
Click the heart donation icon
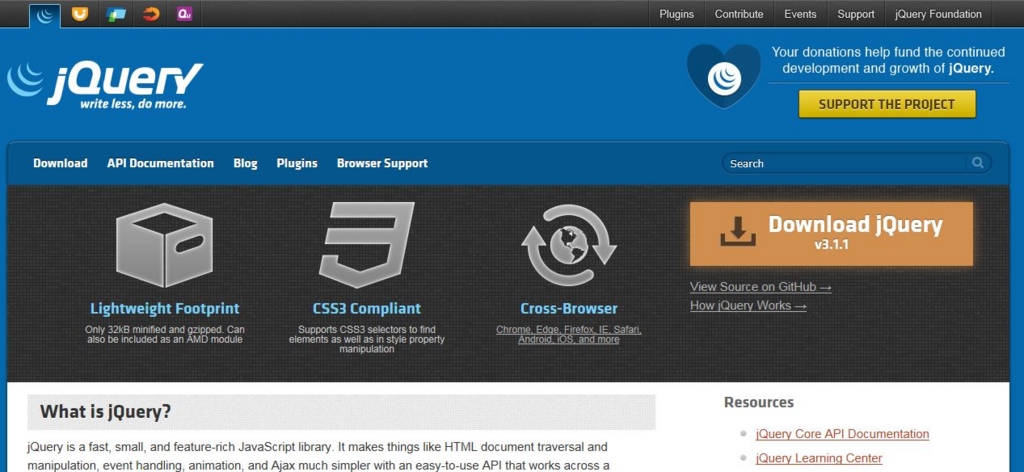(724, 76)
